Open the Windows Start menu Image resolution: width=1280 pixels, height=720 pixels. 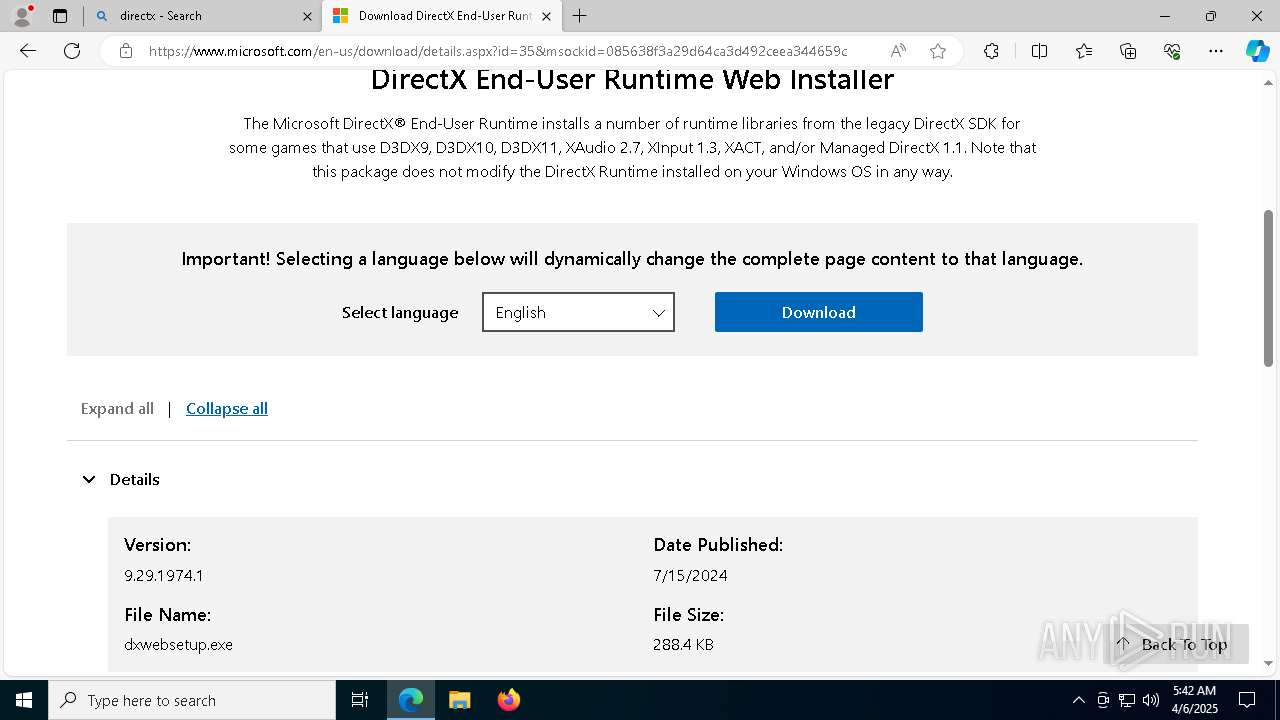[24, 700]
